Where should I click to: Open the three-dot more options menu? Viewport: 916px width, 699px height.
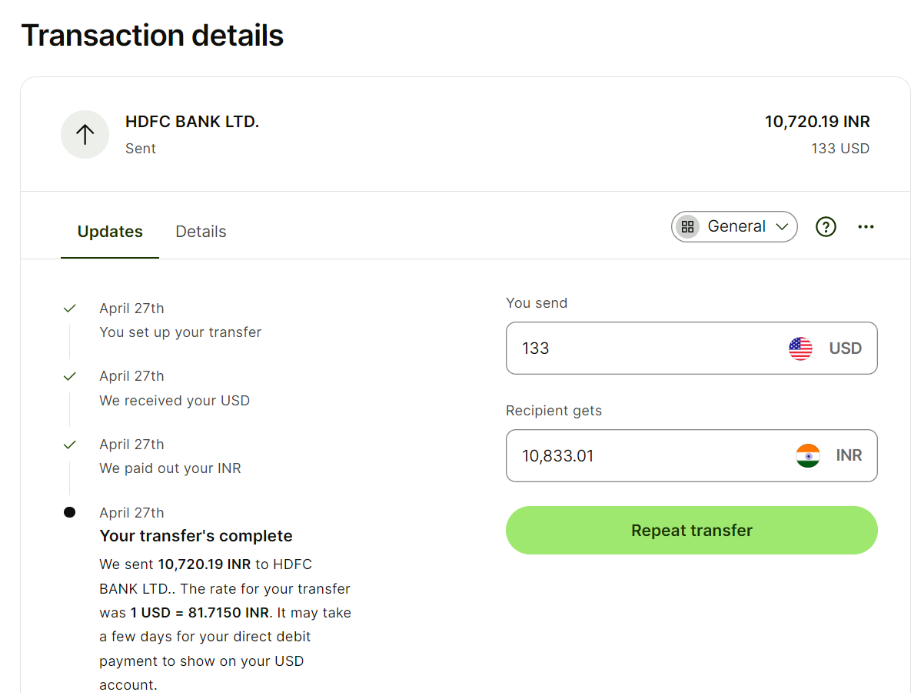coord(866,227)
